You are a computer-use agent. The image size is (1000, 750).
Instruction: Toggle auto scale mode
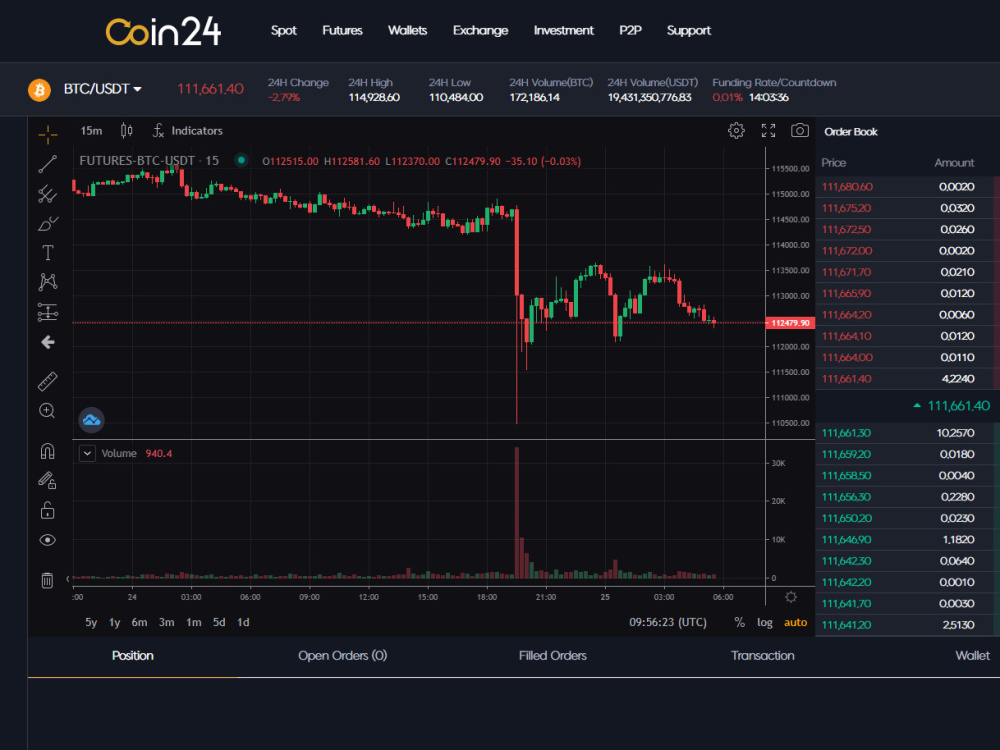(795, 622)
